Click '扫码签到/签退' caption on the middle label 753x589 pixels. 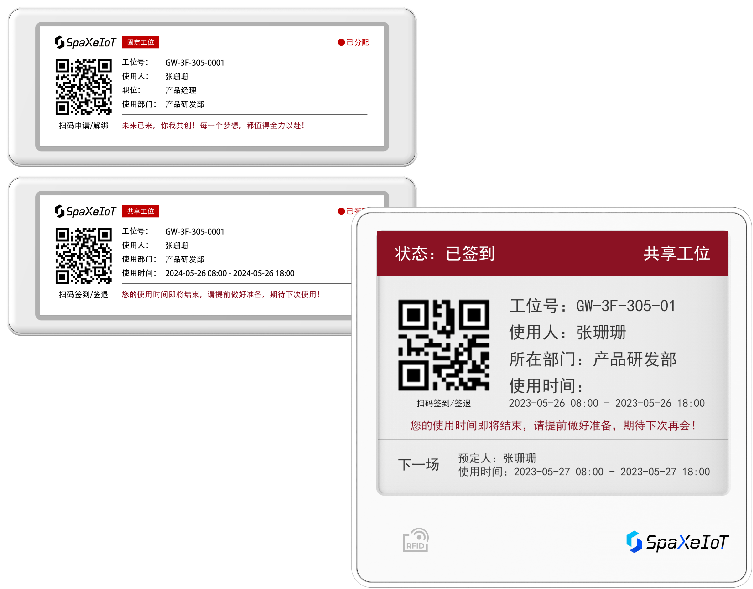coord(84,294)
